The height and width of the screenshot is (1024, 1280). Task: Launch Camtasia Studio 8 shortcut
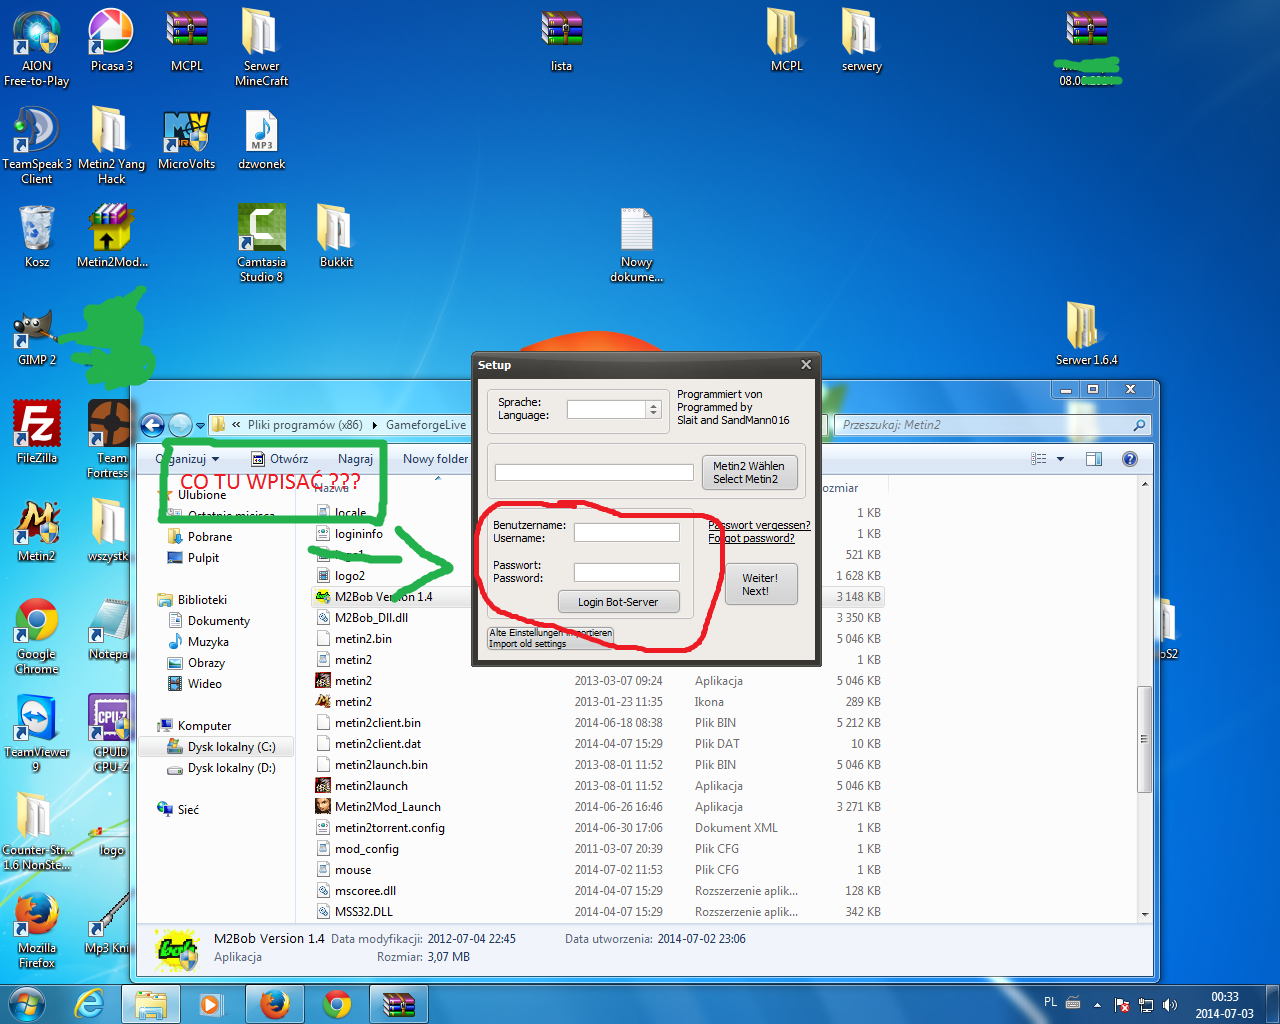coord(261,244)
